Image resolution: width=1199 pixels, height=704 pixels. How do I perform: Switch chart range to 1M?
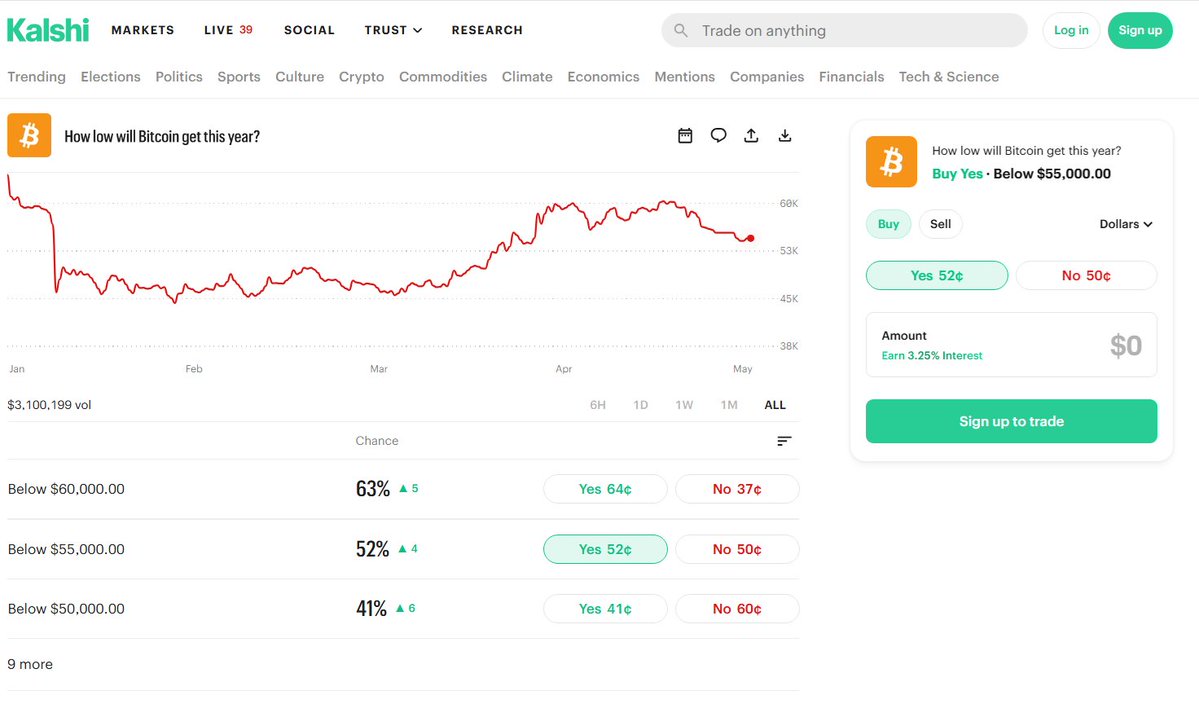[729, 405]
